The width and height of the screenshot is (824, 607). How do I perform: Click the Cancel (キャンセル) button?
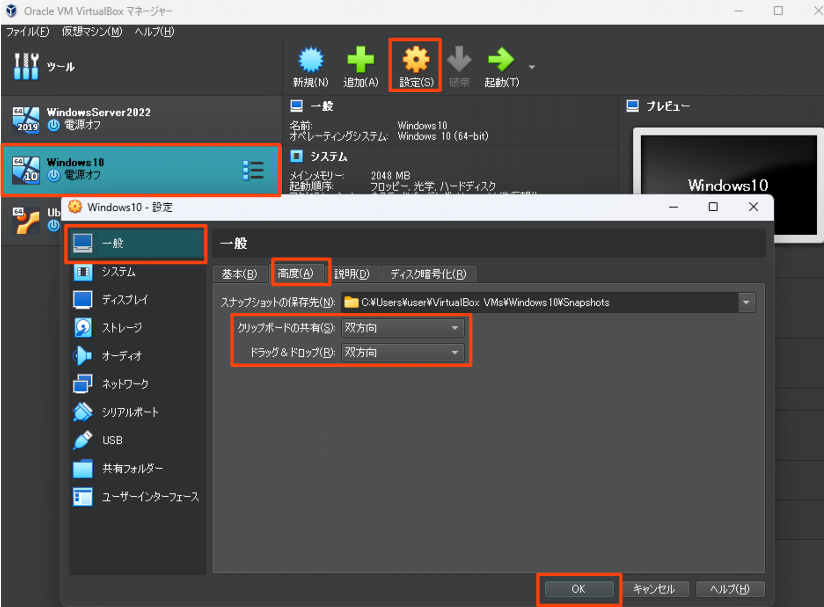point(654,589)
